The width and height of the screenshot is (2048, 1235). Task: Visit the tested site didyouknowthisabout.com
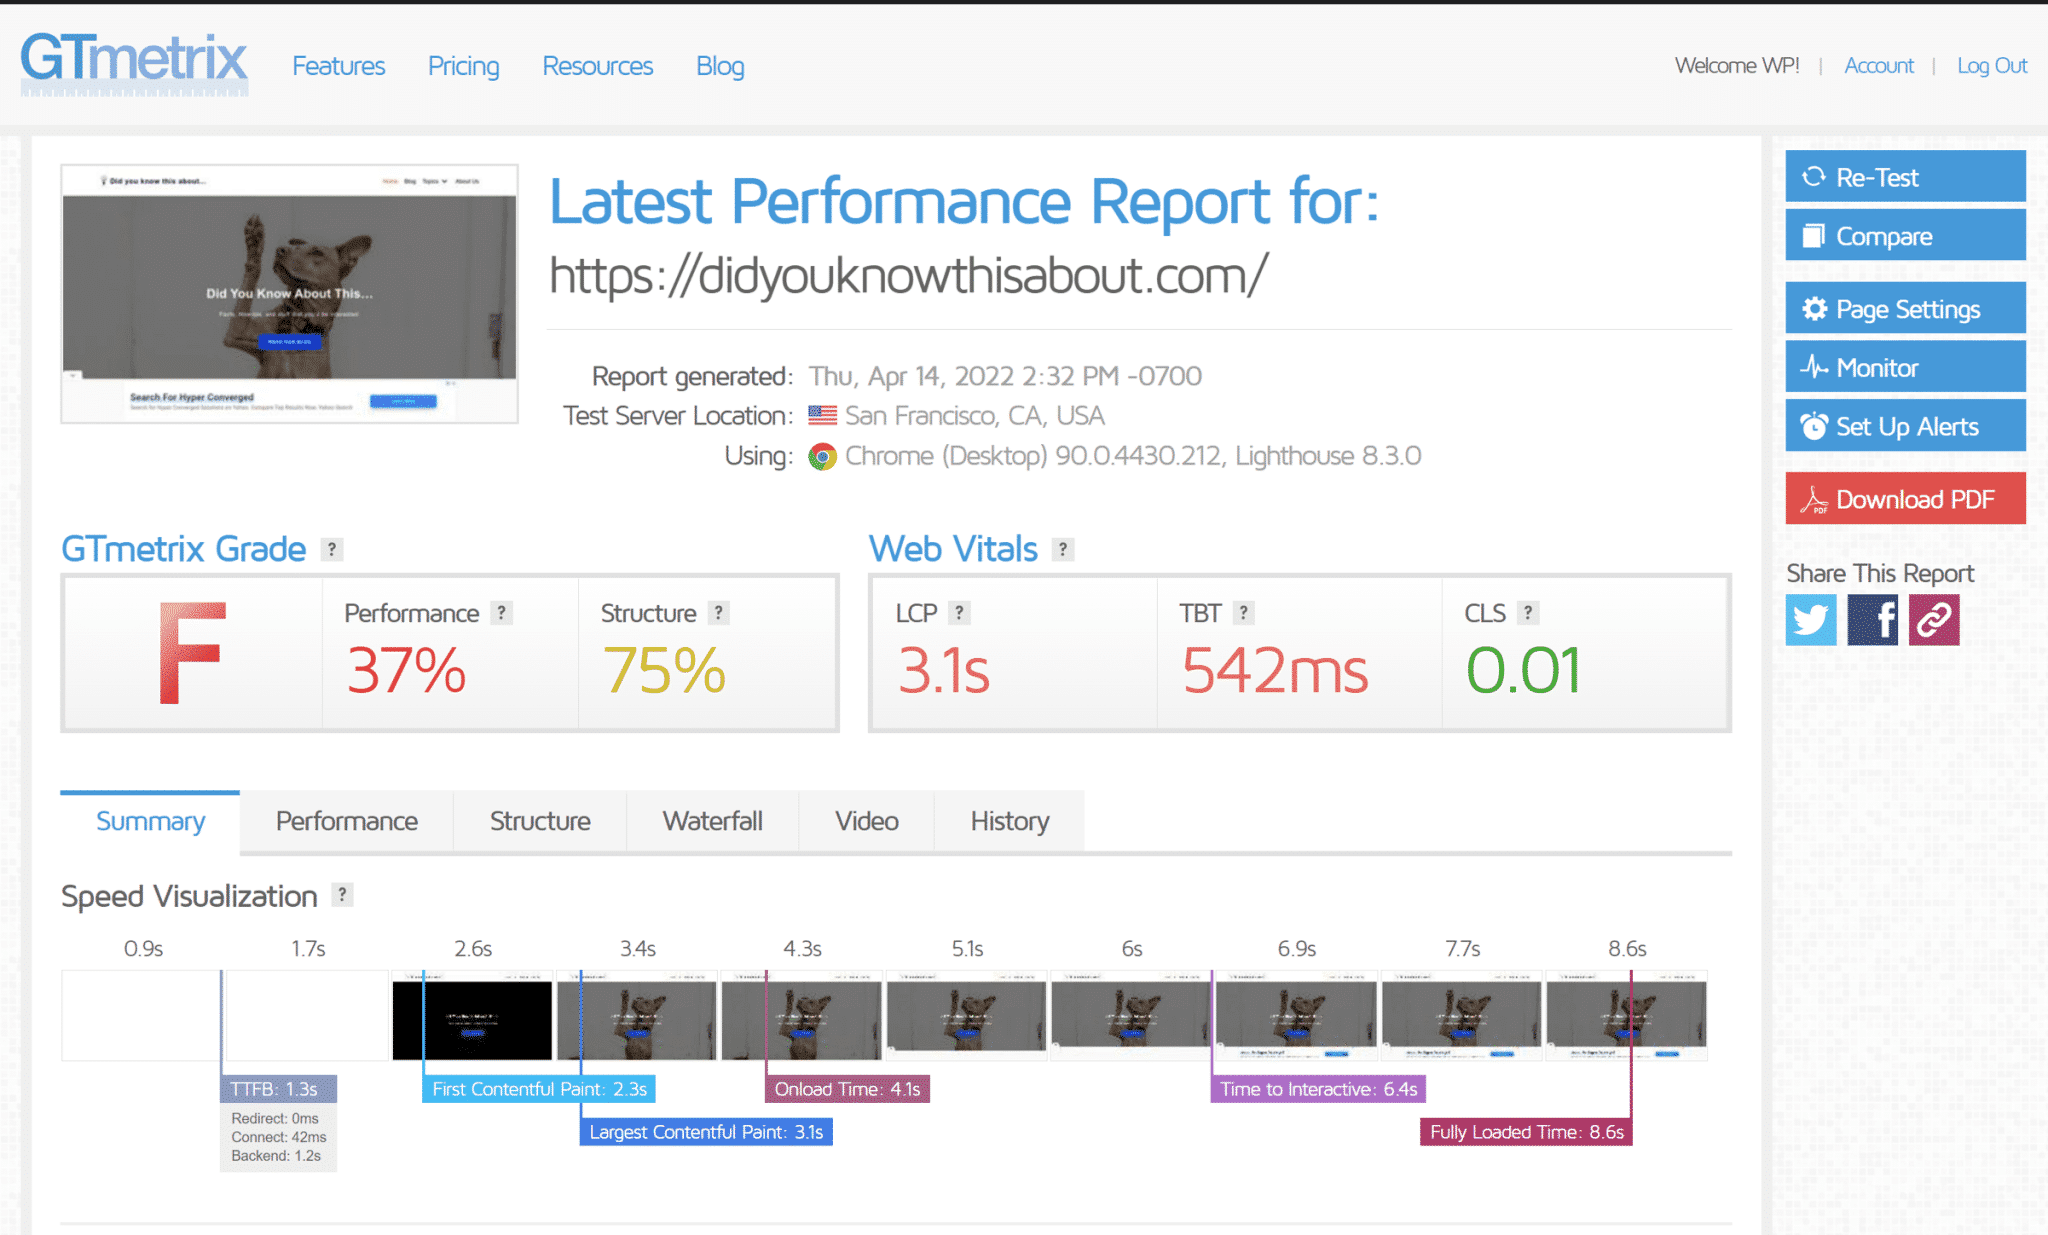(x=908, y=274)
